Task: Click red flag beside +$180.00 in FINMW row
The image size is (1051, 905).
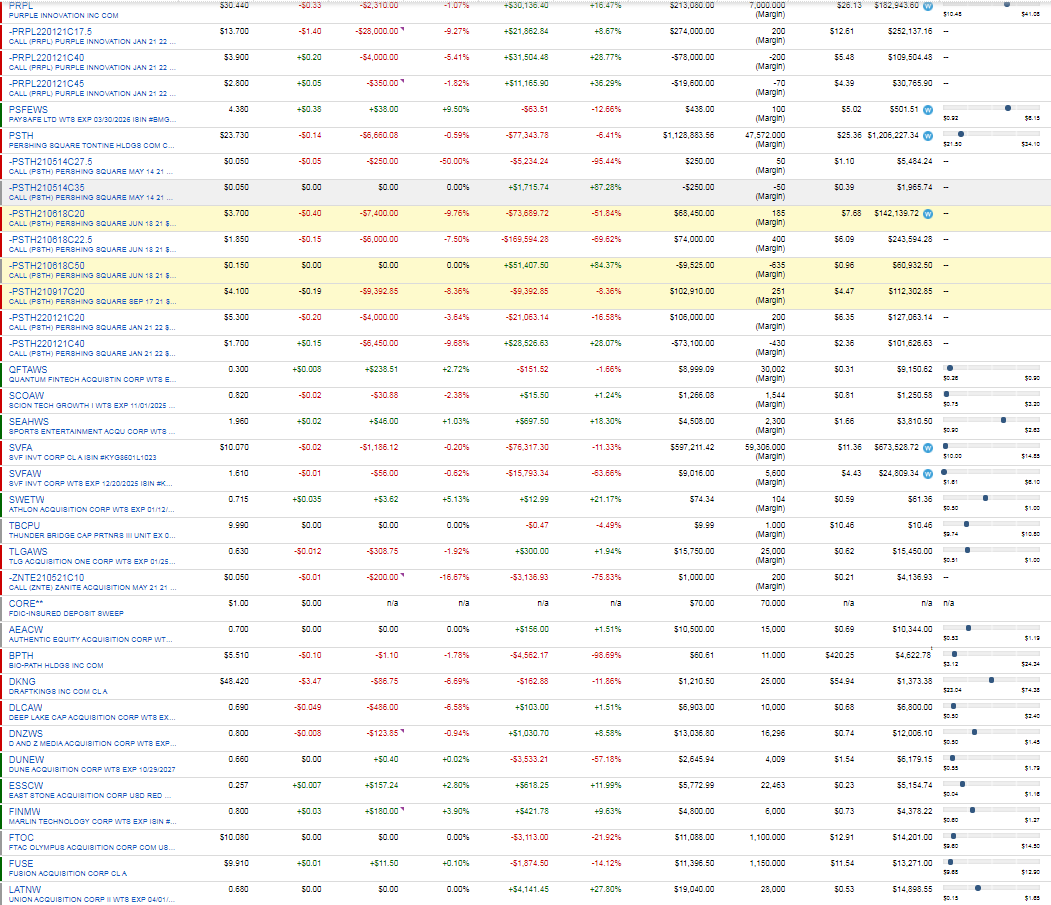Action: (402, 810)
